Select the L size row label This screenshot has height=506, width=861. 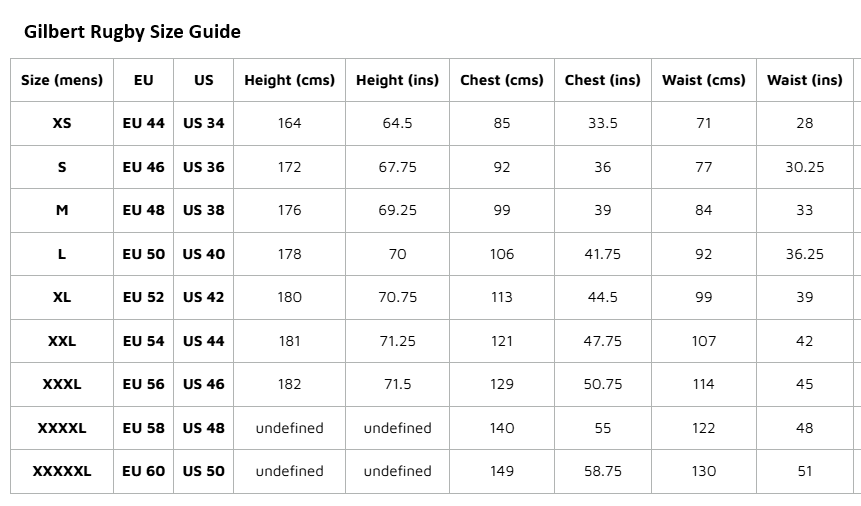62,254
